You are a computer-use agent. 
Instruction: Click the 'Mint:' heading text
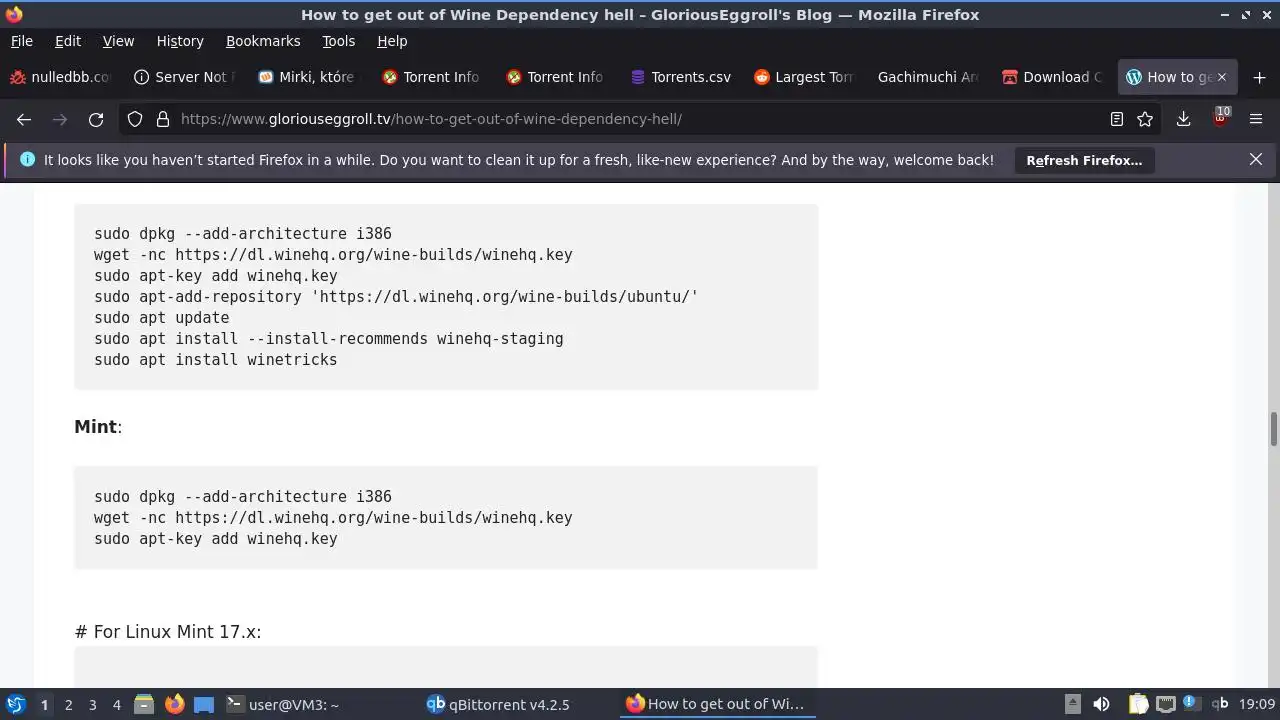pyautogui.click(x=98, y=427)
